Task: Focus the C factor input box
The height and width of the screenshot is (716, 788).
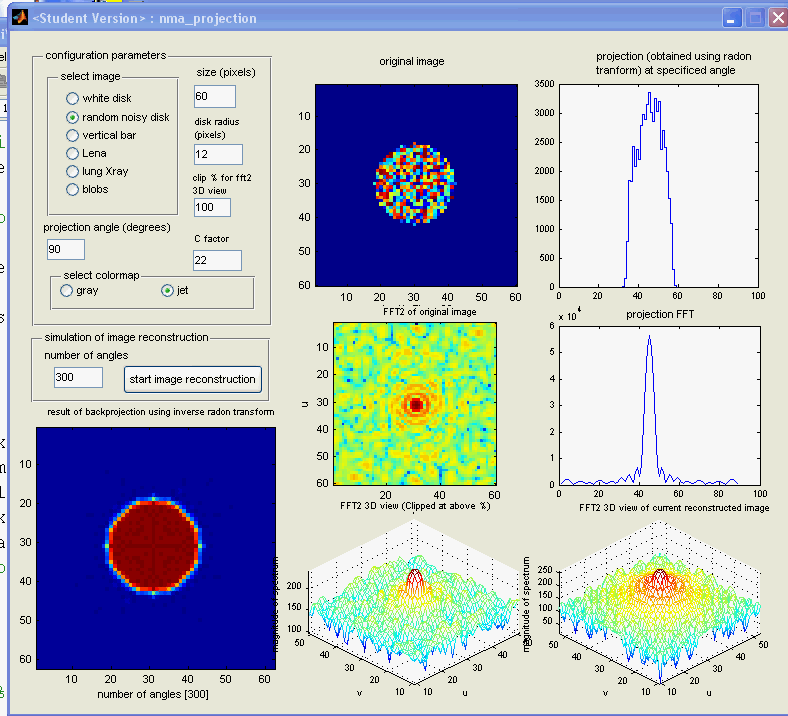Action: 218,260
